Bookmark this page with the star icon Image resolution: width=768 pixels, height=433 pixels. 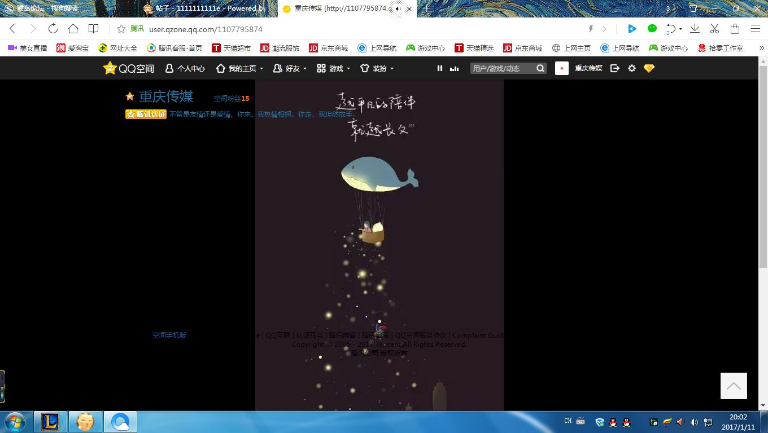point(121,29)
